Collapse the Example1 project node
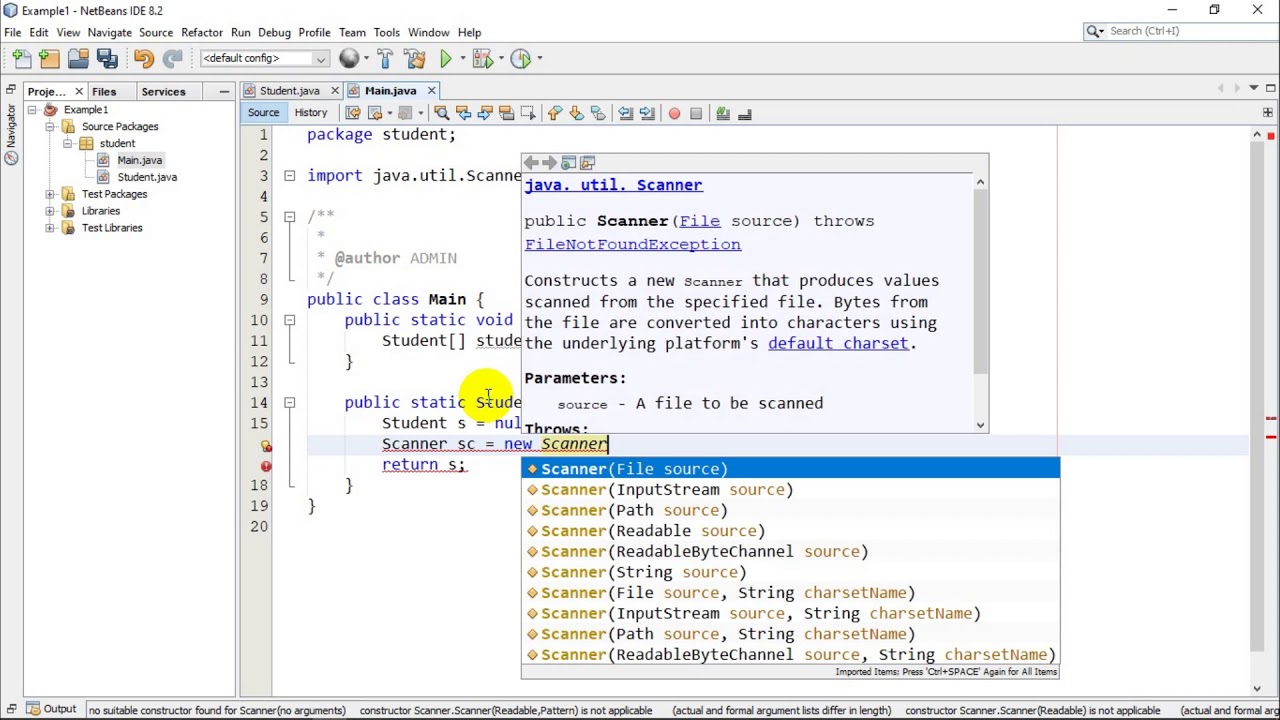The height and width of the screenshot is (720, 1280). (32, 110)
